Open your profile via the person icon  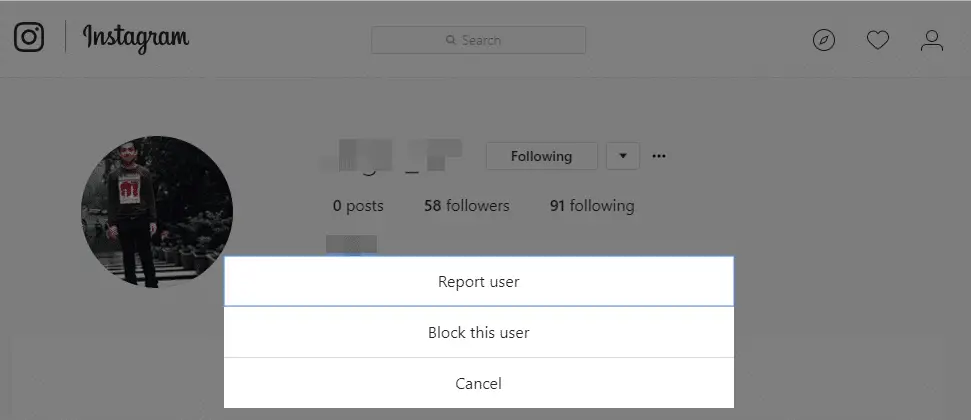pos(931,41)
